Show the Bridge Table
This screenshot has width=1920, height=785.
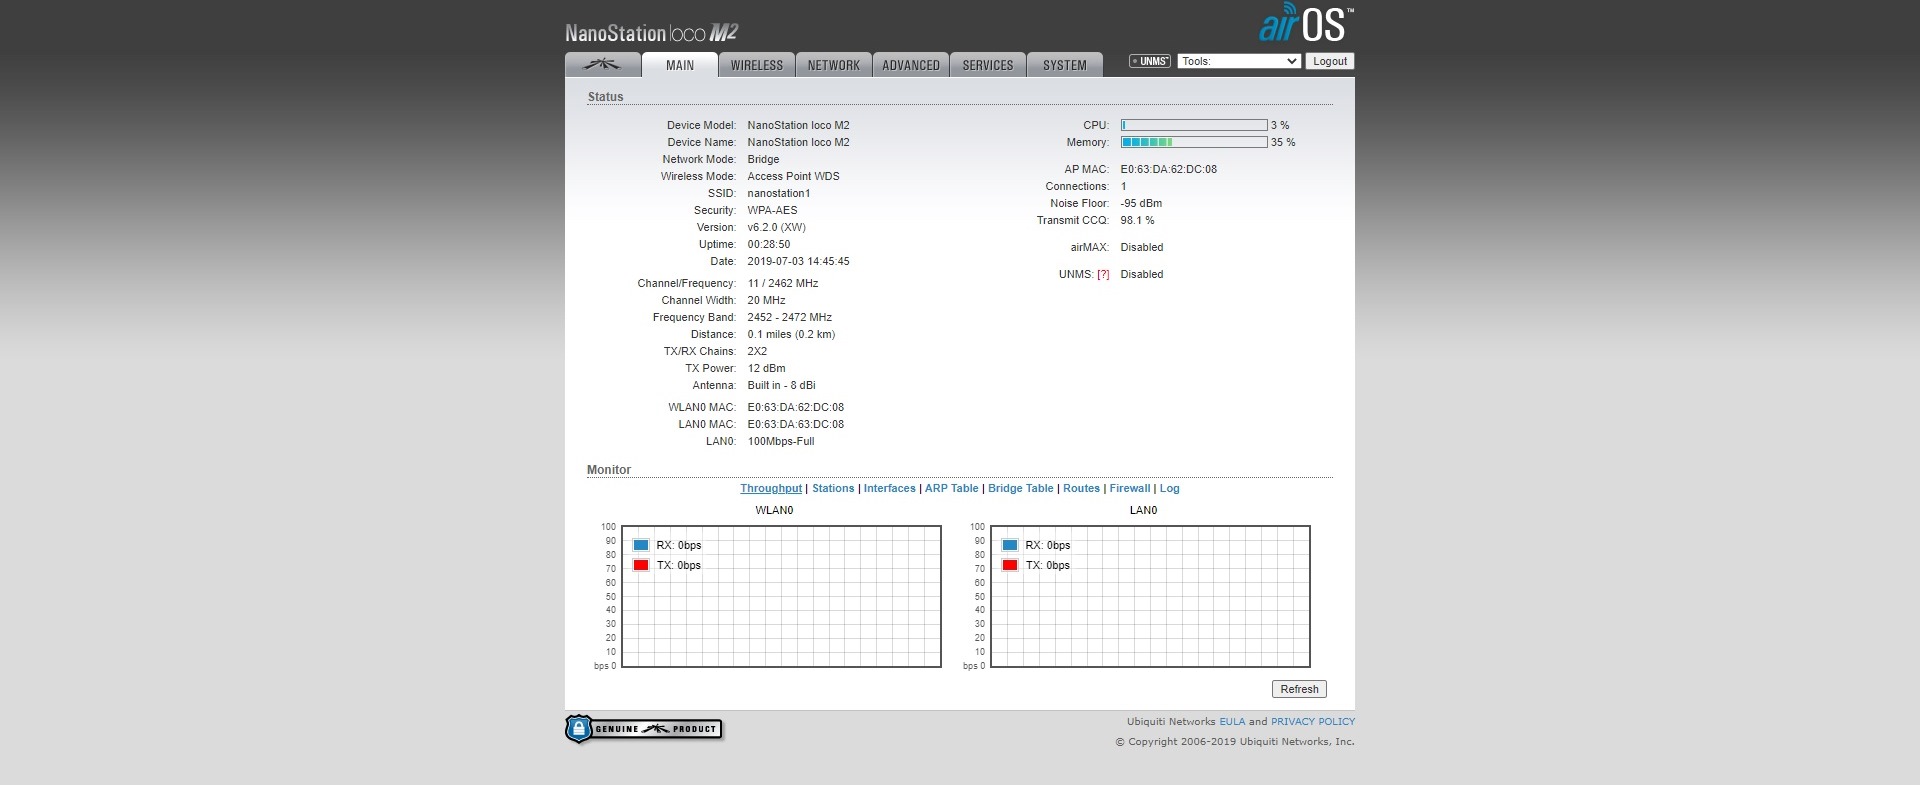tap(1021, 488)
